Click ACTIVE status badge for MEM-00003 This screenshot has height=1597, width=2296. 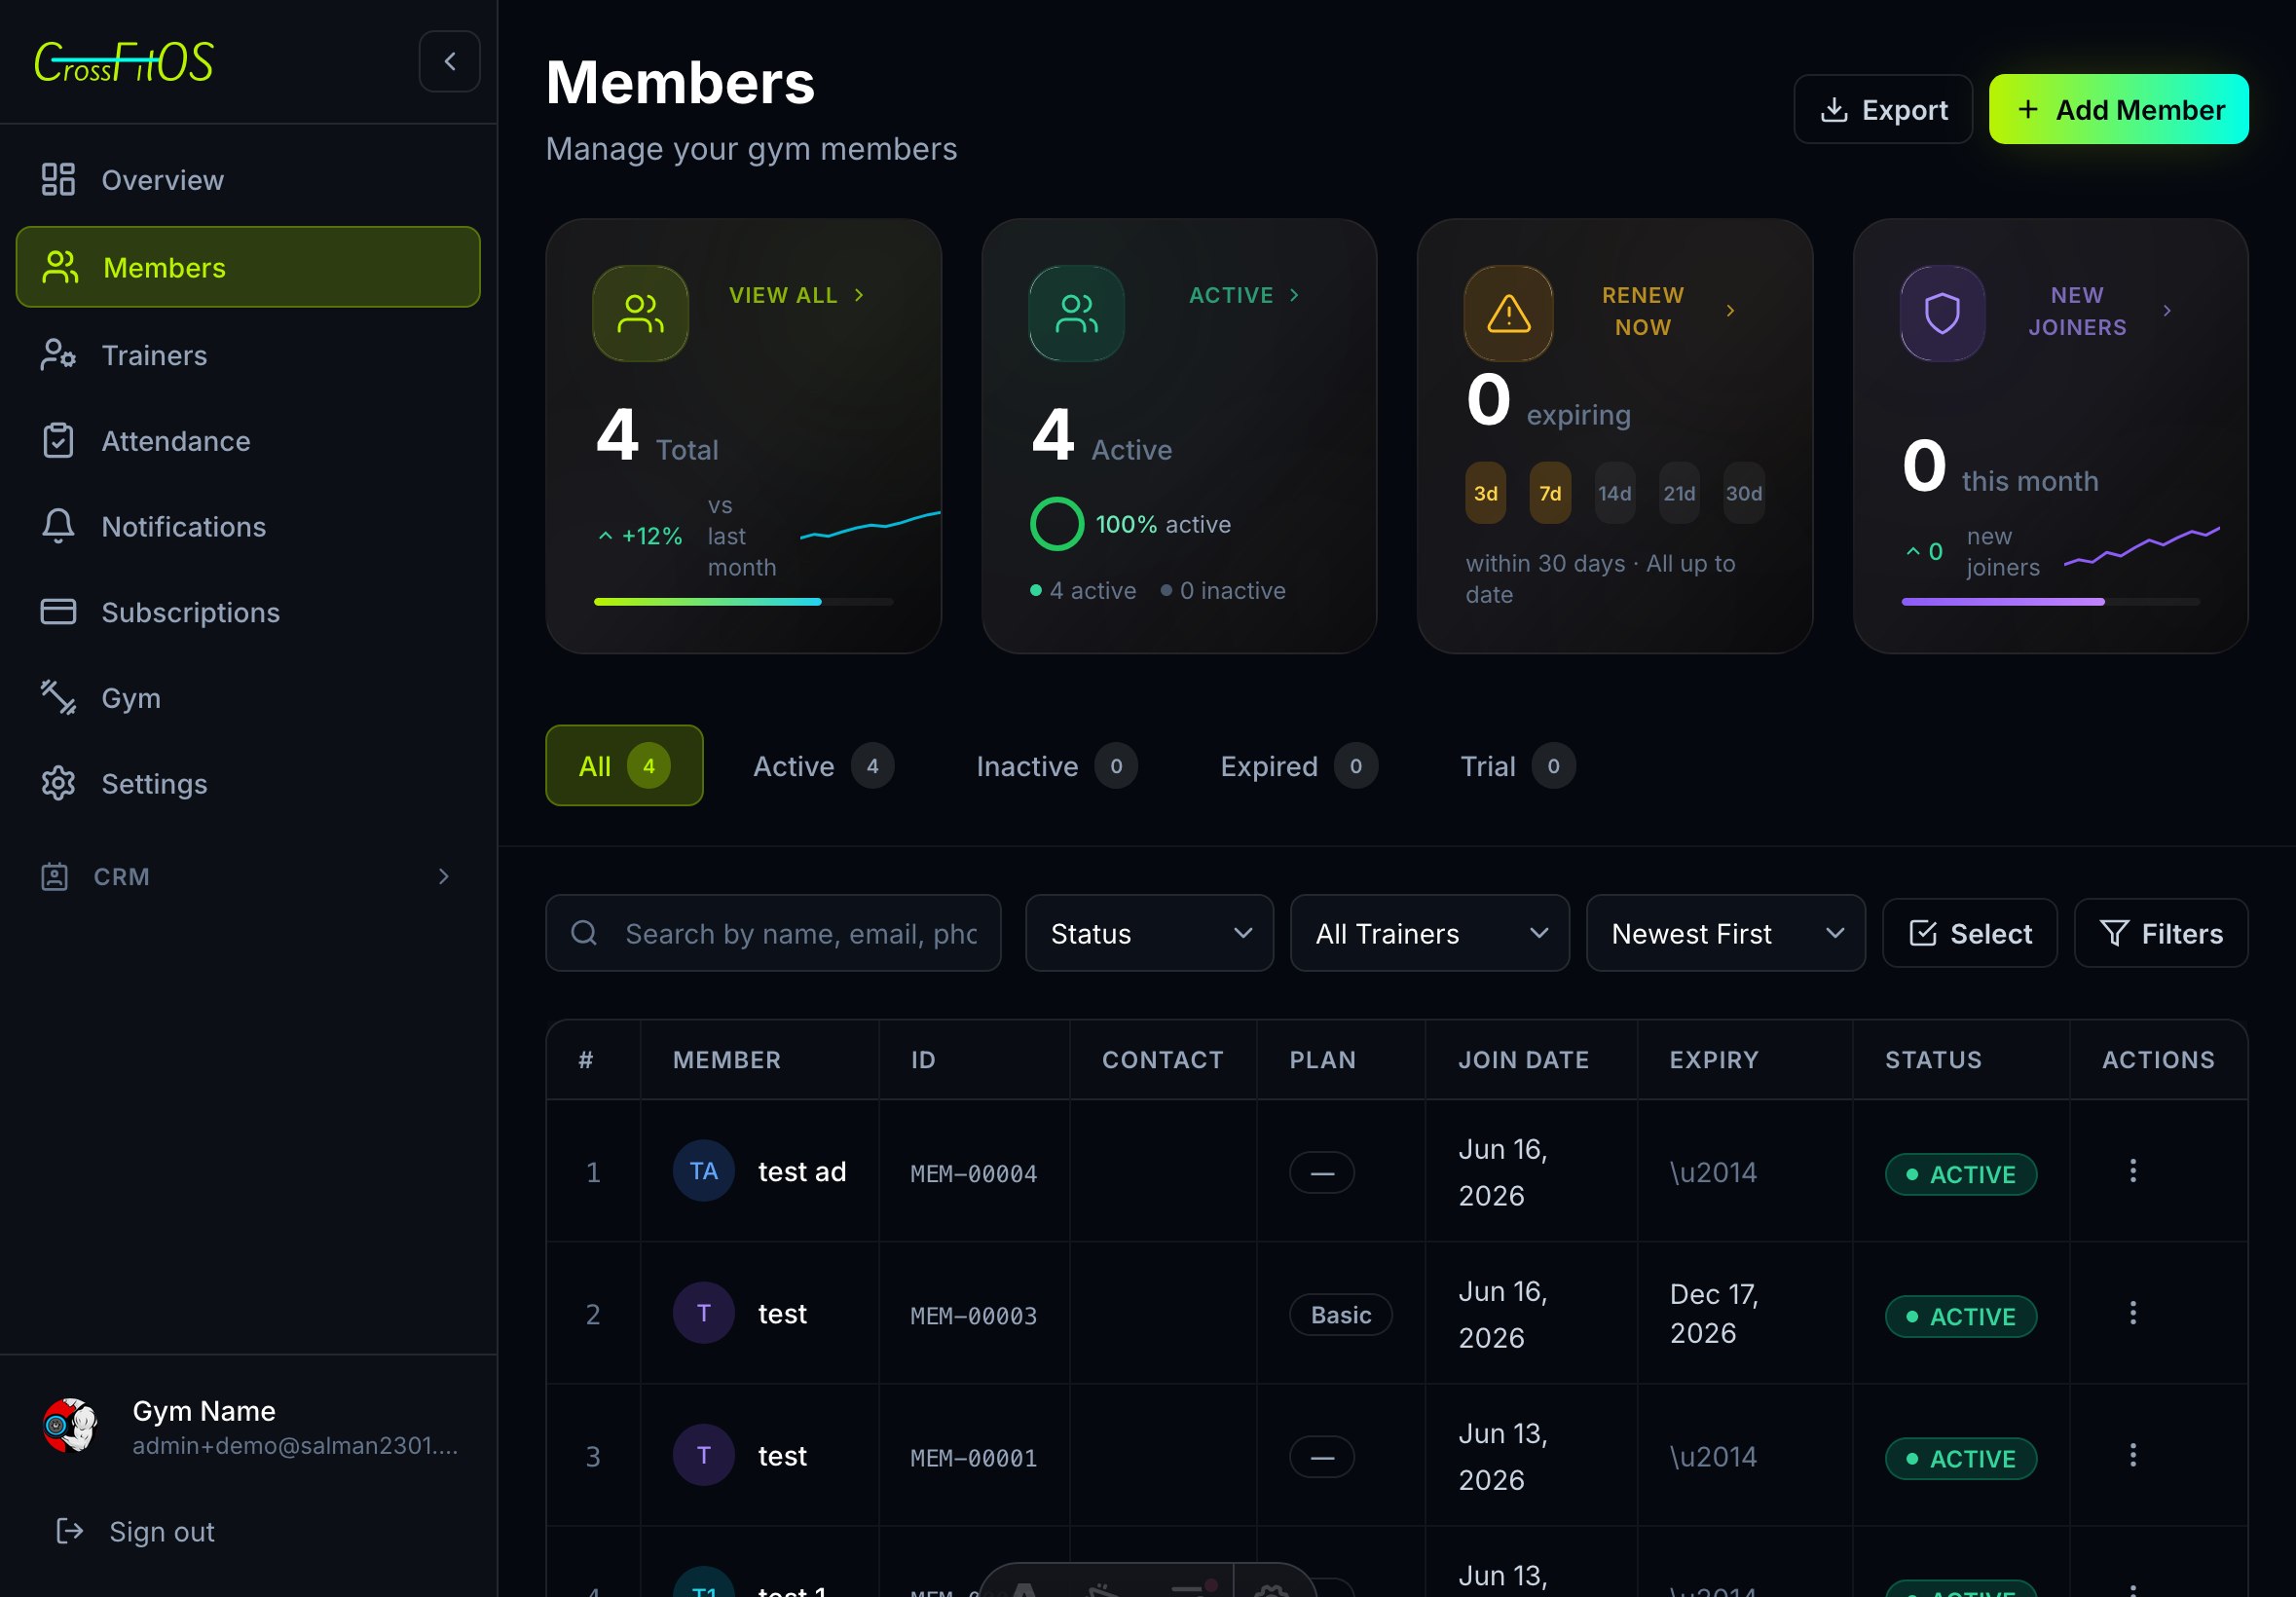1960,1316
